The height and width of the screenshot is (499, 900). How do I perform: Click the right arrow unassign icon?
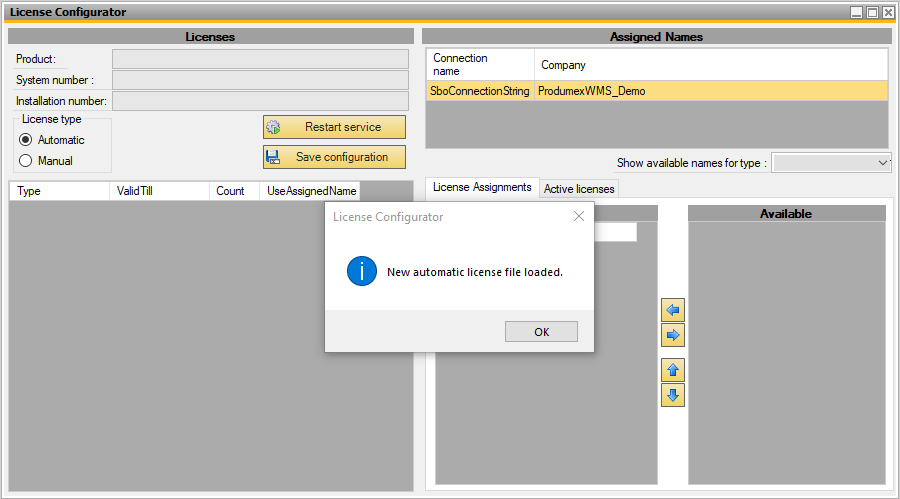tap(673, 335)
